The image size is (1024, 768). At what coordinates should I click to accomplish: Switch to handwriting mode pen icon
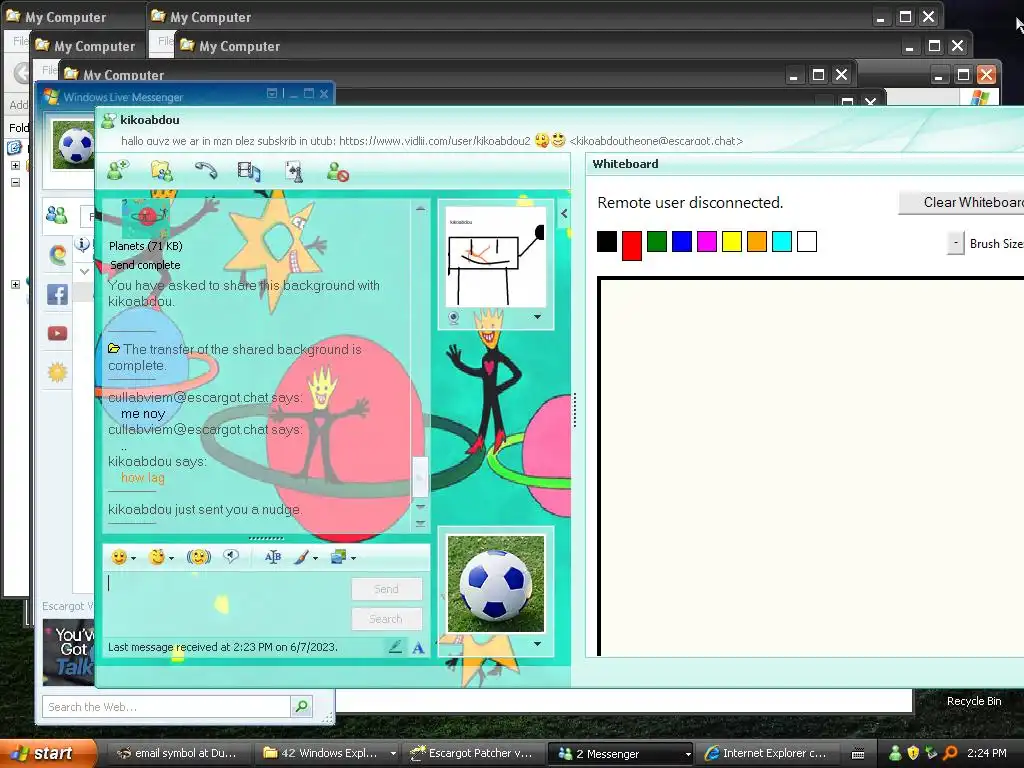pyautogui.click(x=395, y=647)
